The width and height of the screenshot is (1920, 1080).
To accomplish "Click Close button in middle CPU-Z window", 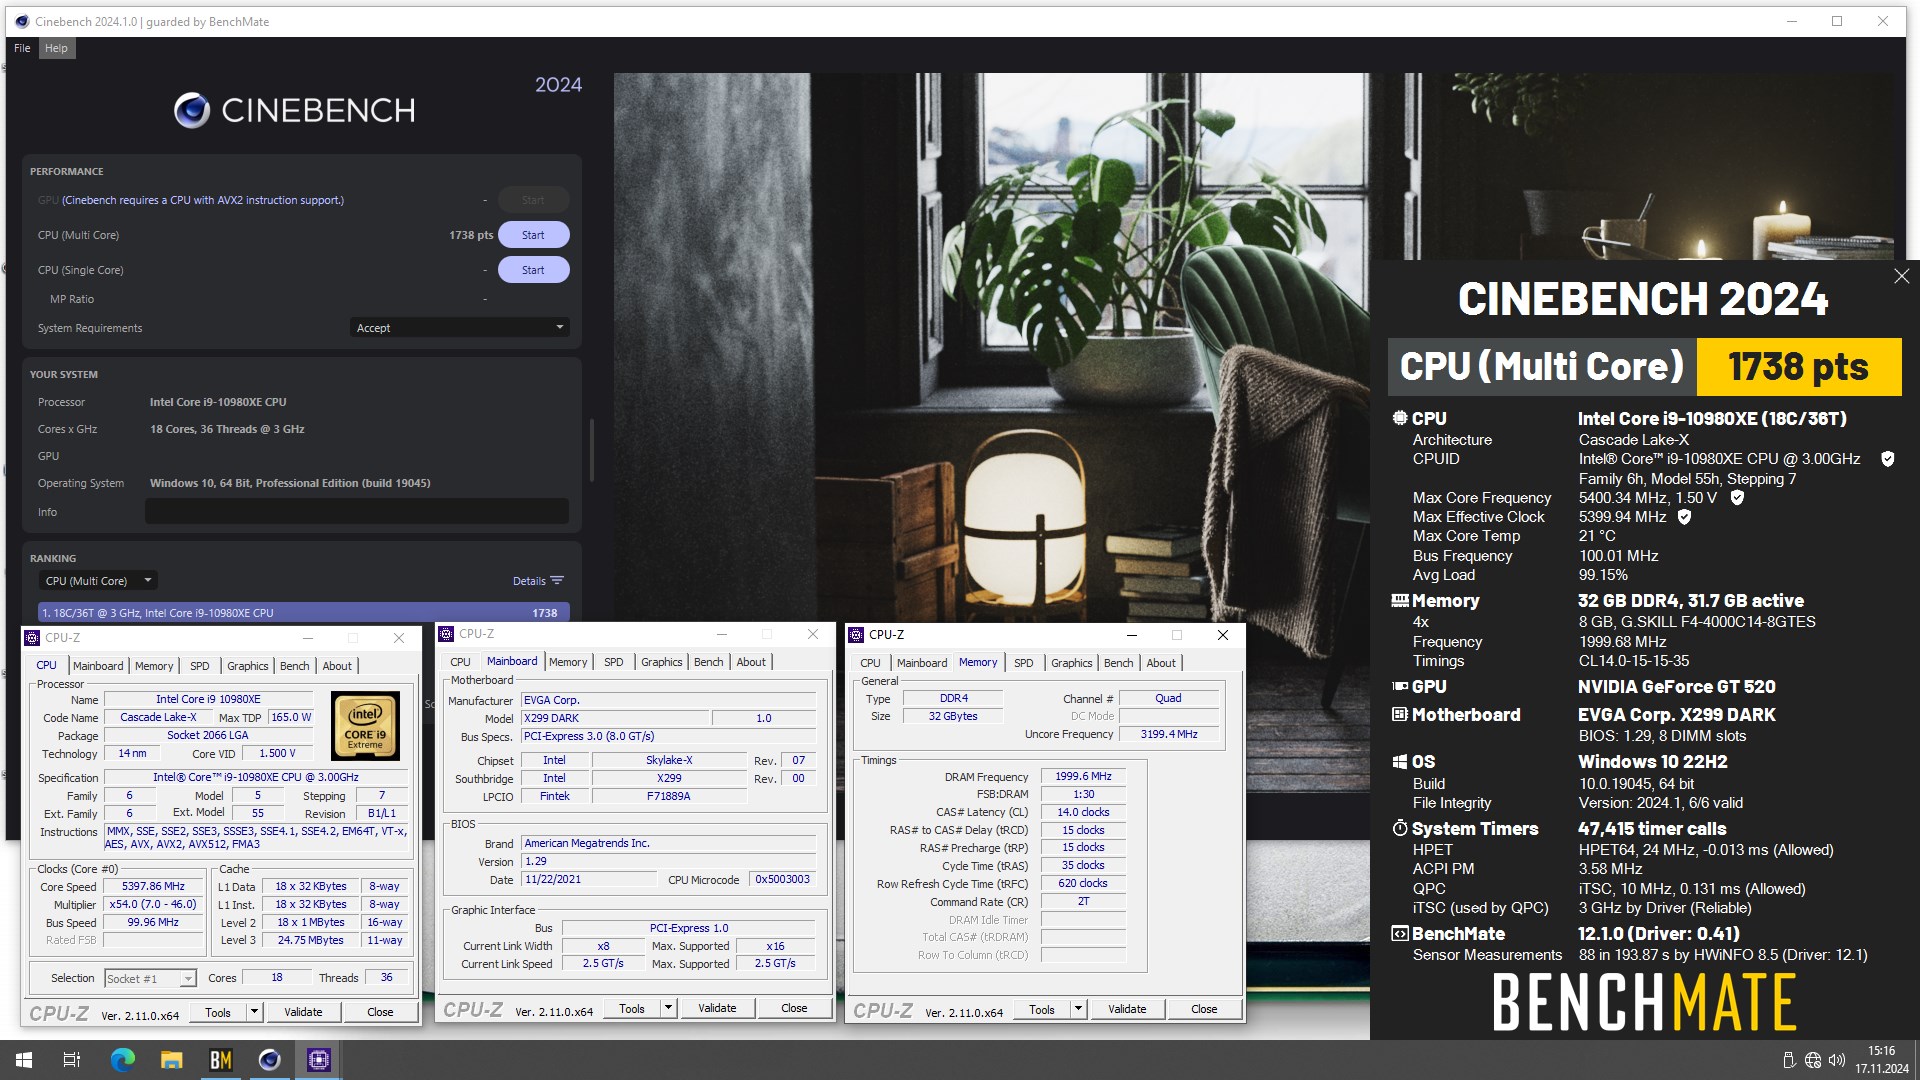I will tap(794, 1008).
